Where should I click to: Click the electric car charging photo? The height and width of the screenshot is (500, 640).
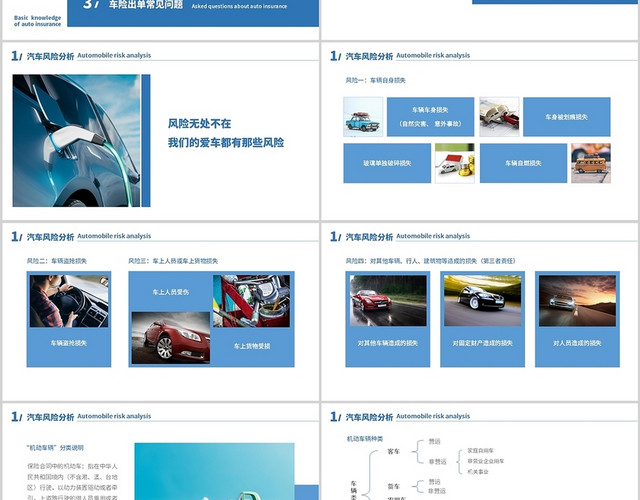[76, 140]
